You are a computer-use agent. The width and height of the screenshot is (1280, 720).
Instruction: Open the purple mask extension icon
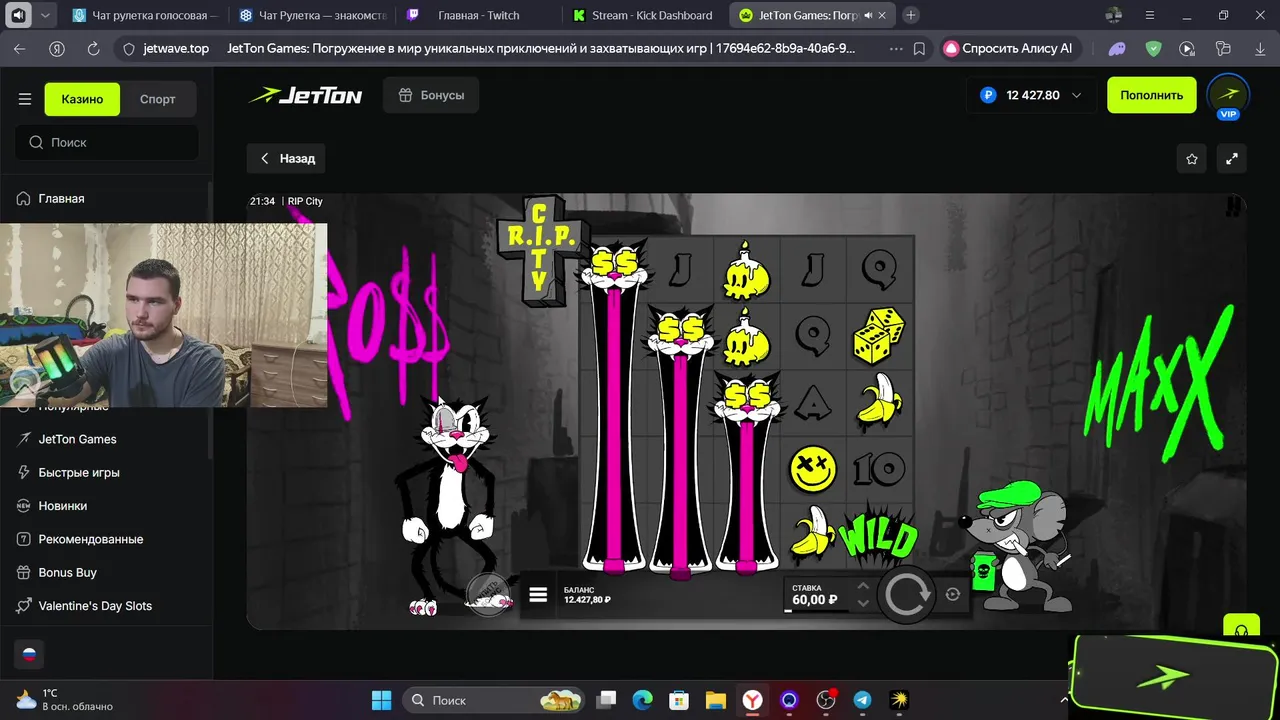click(1117, 48)
